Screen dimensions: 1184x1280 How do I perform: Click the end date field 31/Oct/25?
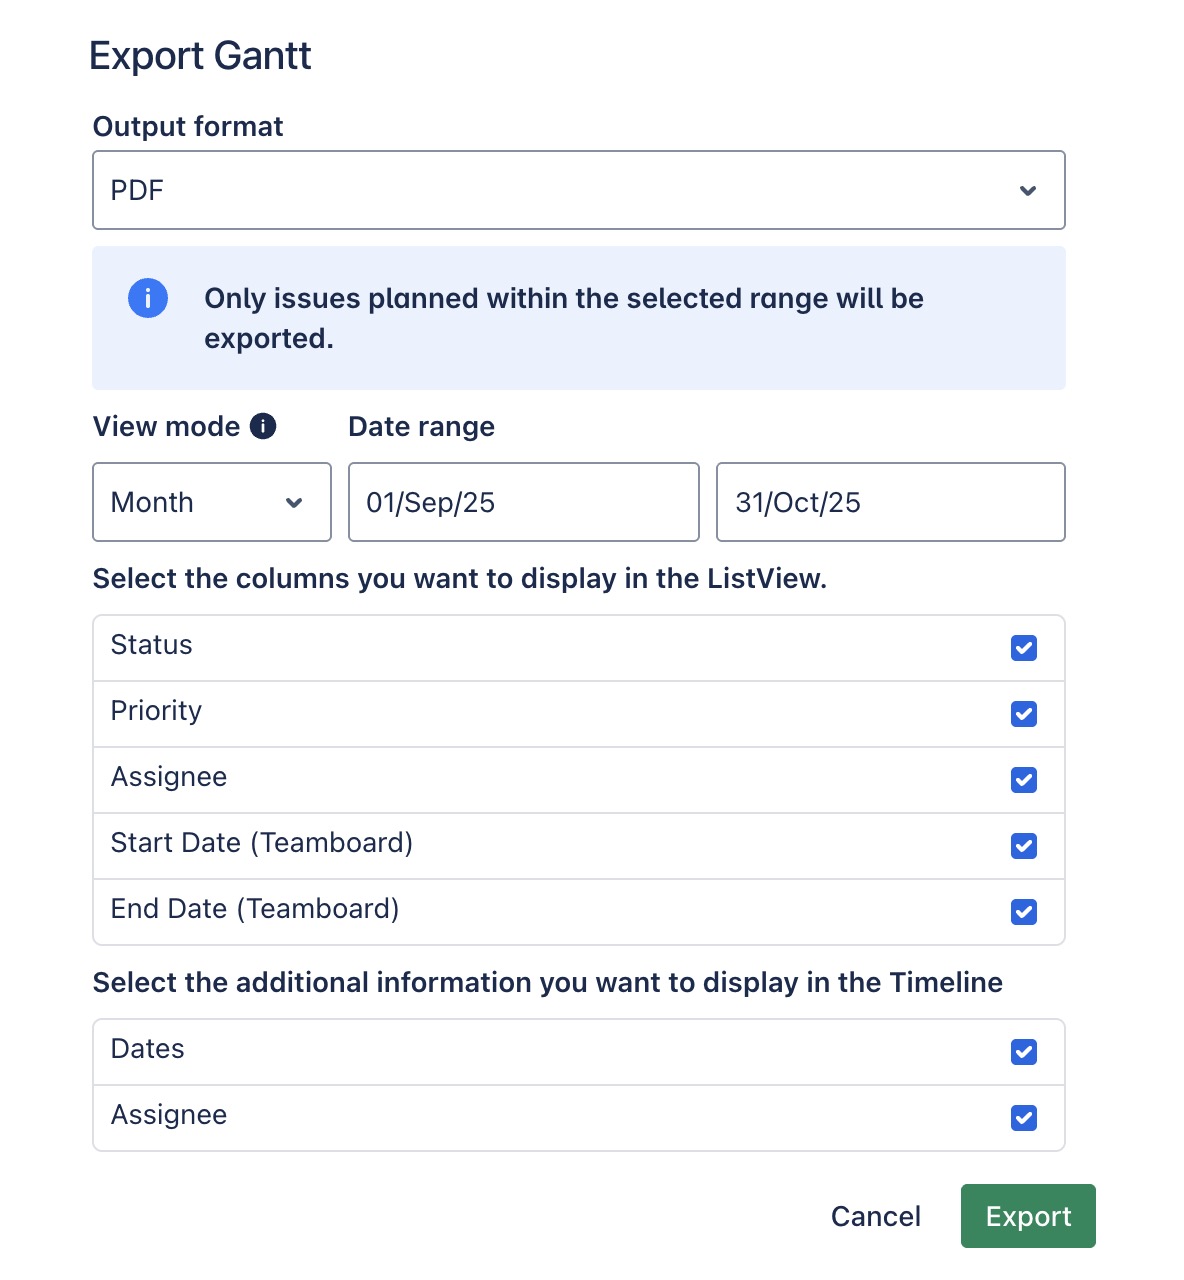[x=890, y=502]
